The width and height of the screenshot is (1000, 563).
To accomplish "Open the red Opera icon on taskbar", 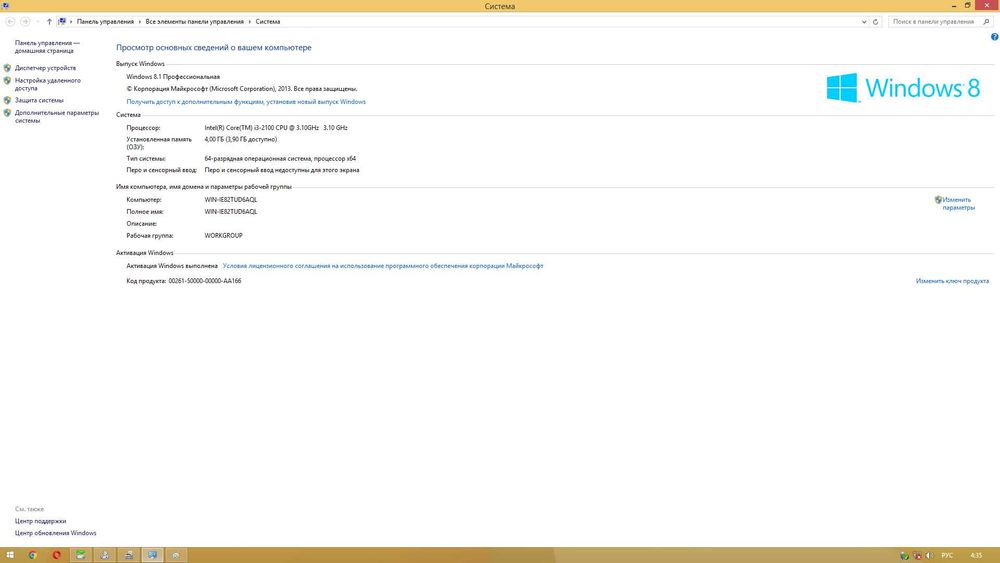I will pos(56,555).
